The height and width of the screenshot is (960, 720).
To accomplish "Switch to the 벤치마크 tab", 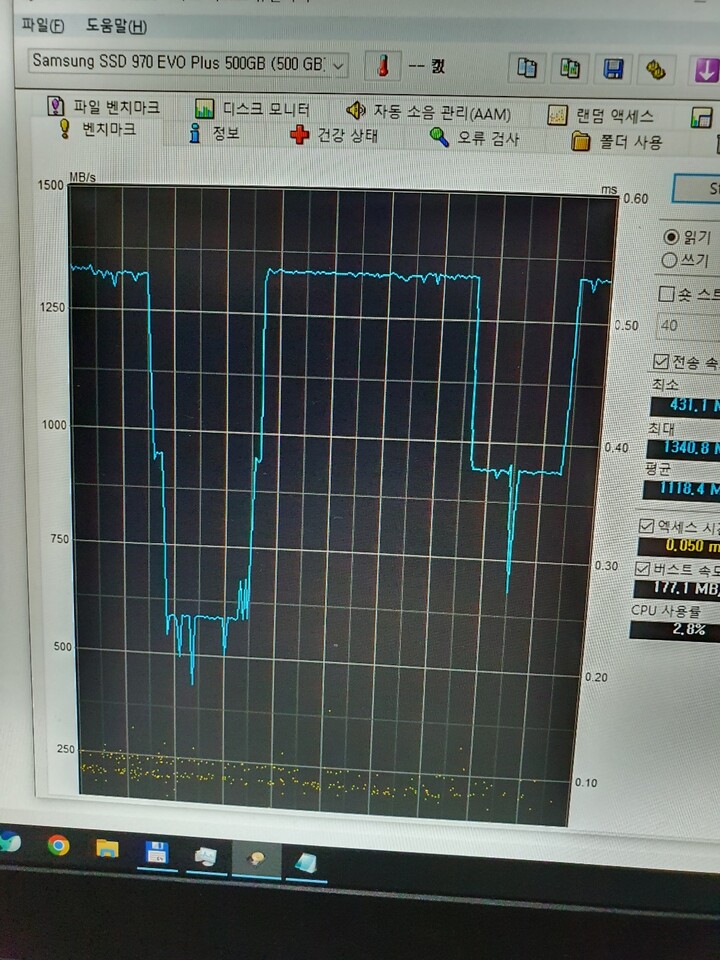I will point(97,129).
